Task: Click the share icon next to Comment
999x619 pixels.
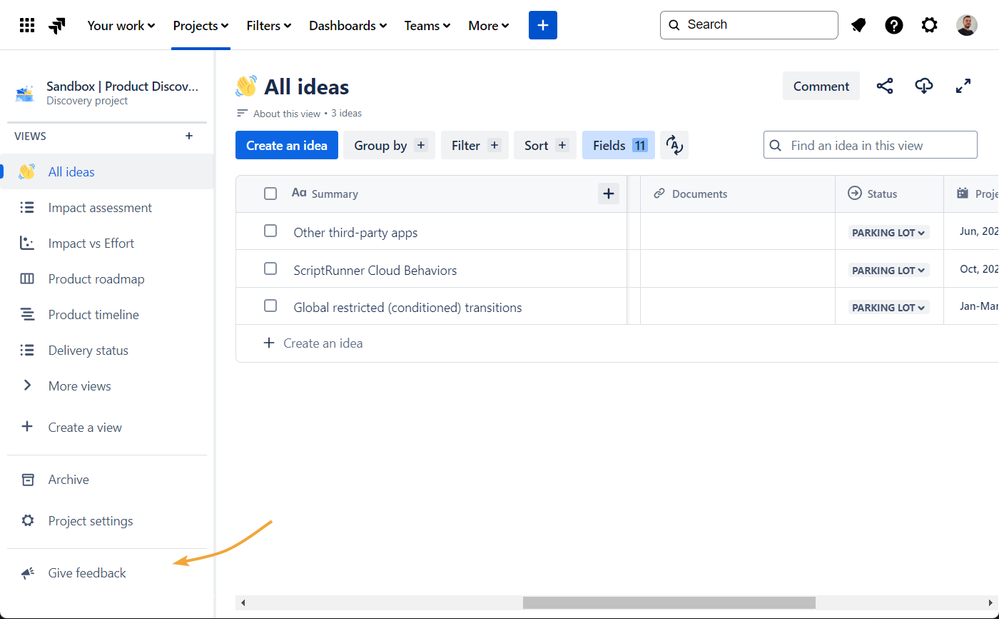Action: [x=884, y=86]
